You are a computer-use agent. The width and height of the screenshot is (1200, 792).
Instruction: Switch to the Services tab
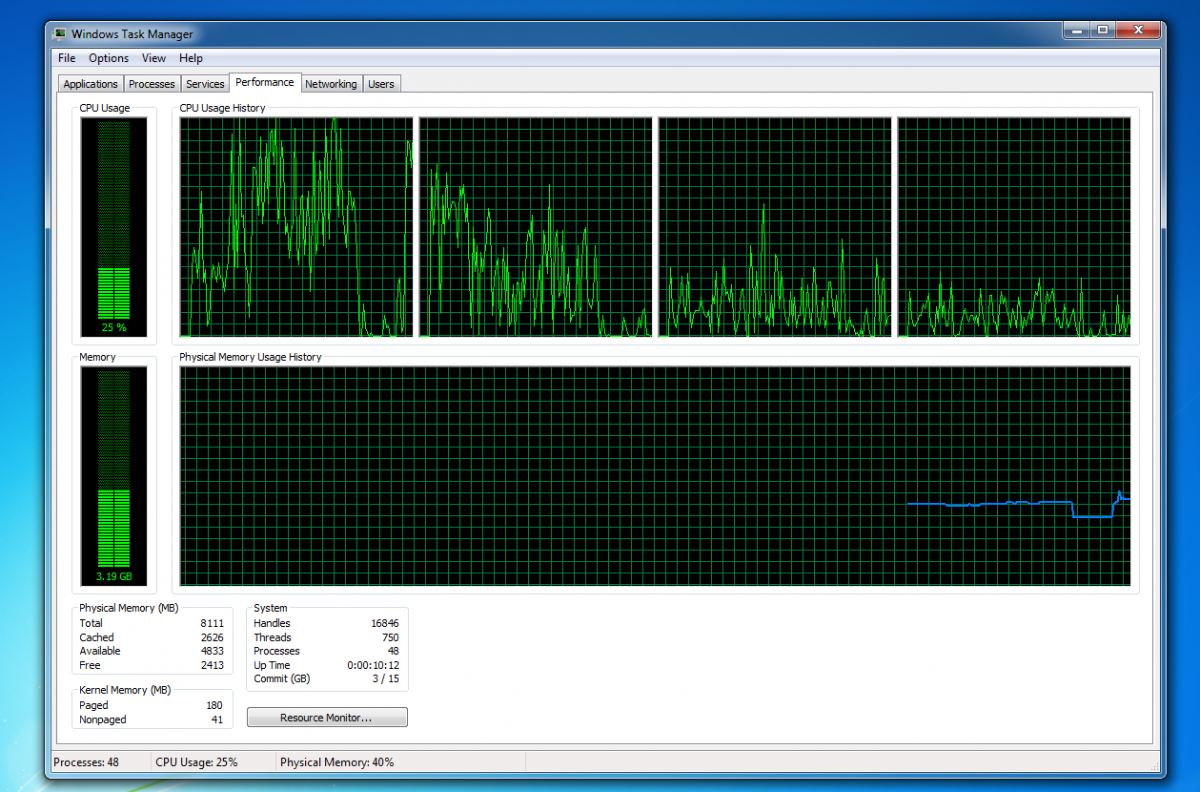[x=205, y=84]
